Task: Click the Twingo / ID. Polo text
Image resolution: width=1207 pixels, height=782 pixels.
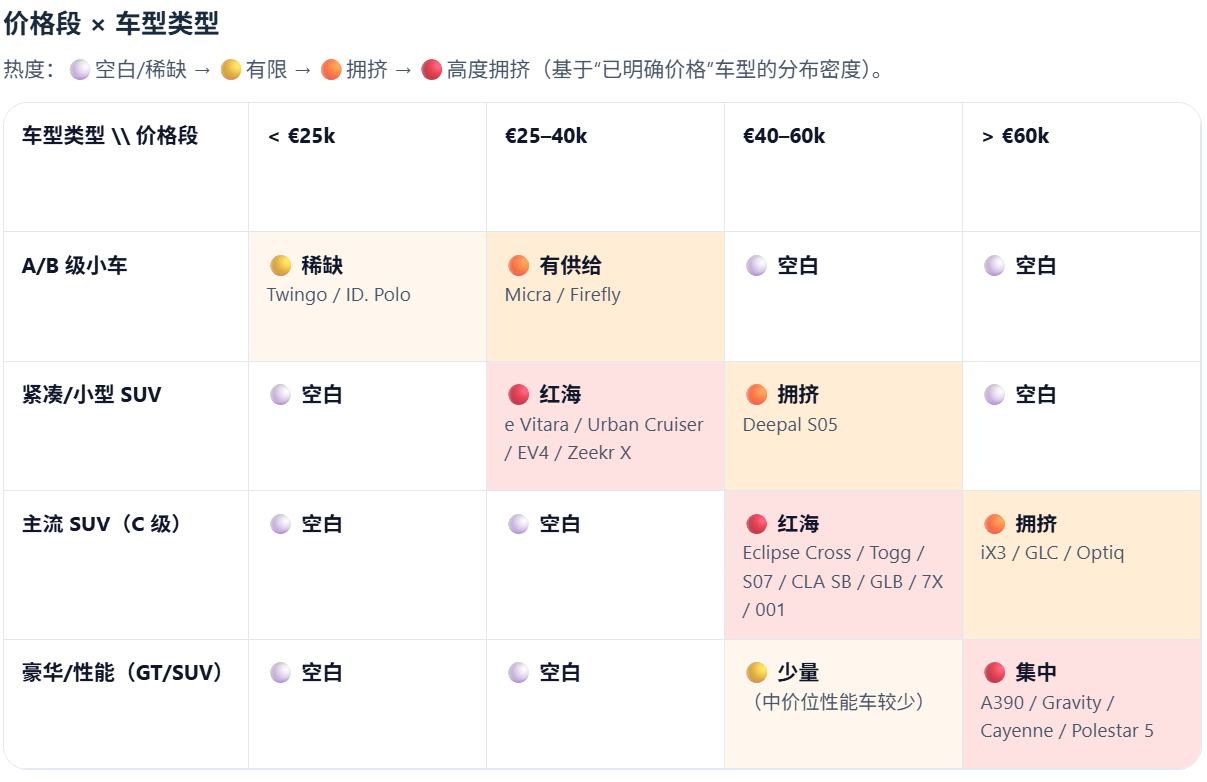Action: [x=338, y=295]
